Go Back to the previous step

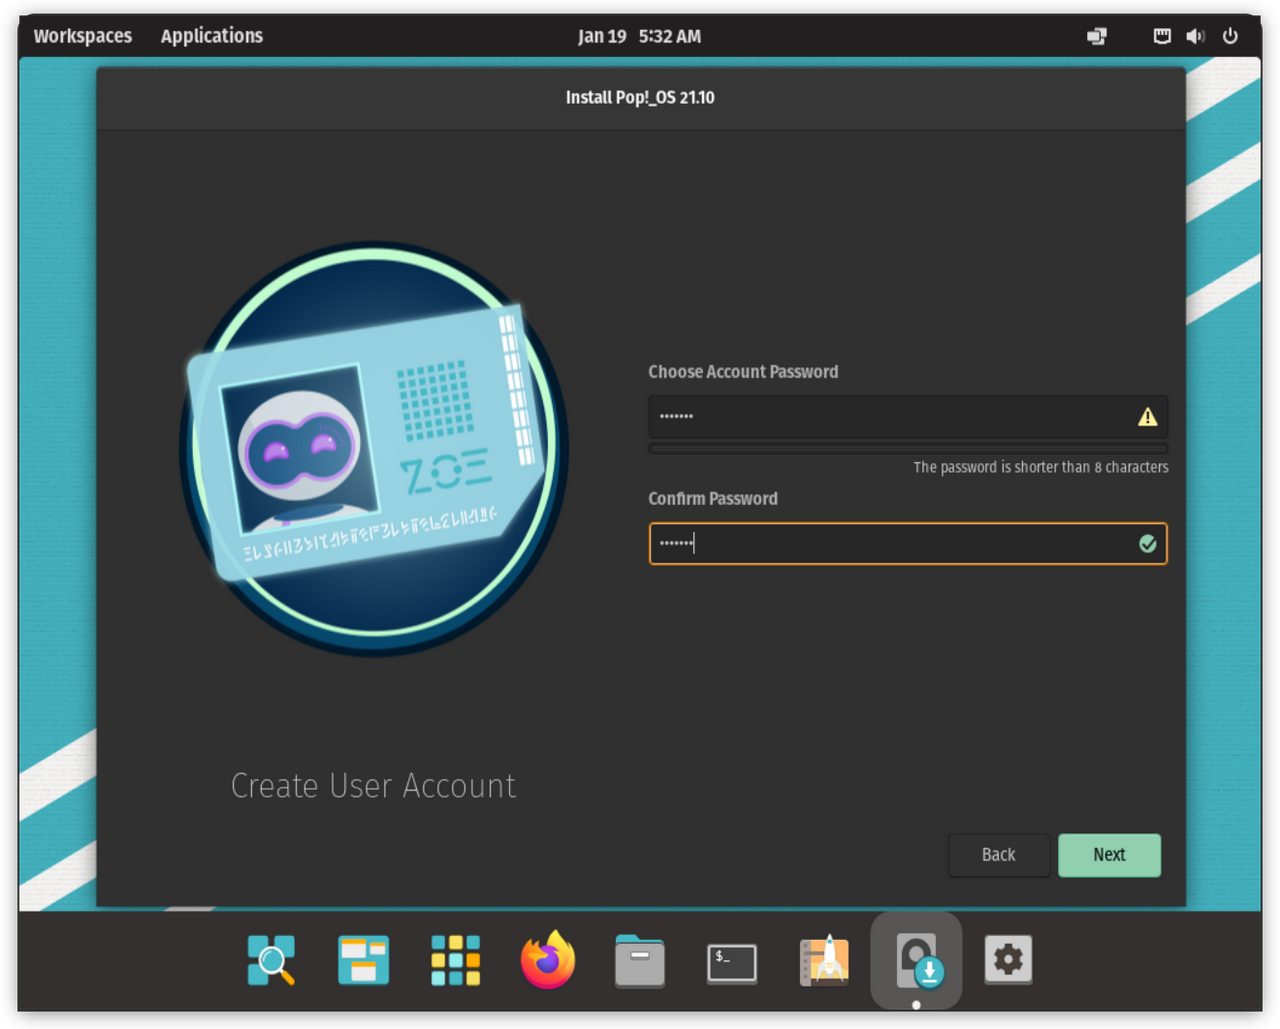[998, 855]
